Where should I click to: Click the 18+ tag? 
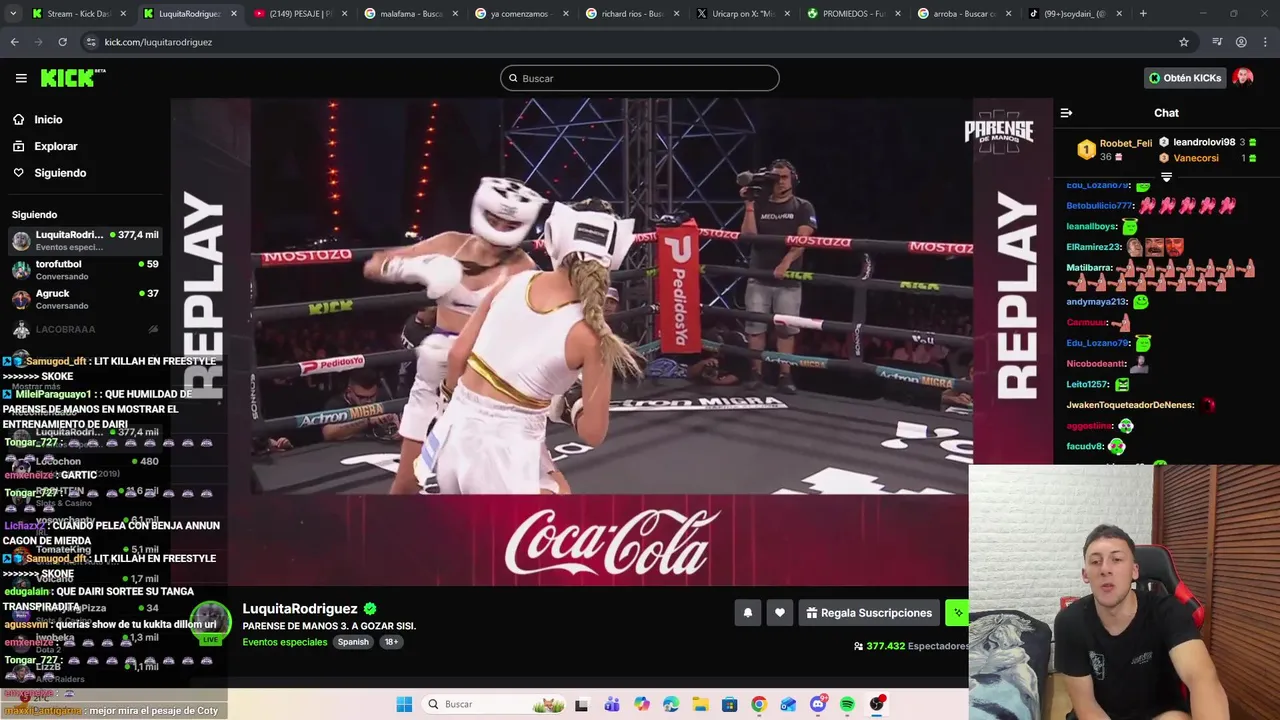coord(391,642)
